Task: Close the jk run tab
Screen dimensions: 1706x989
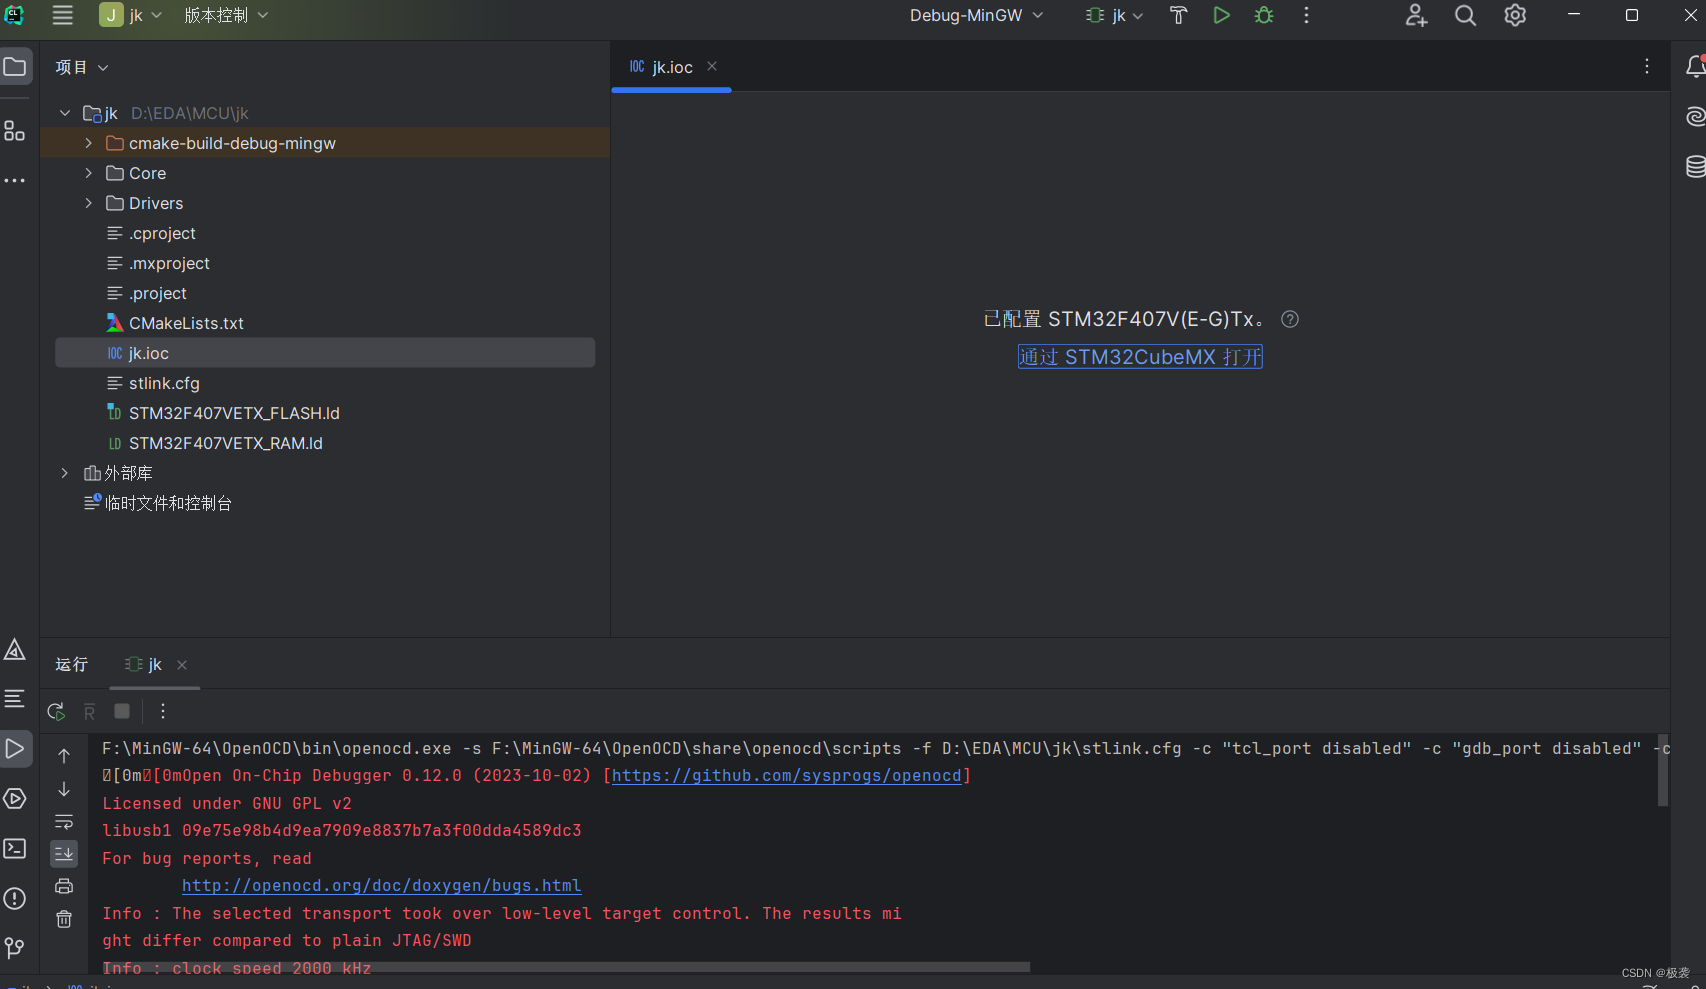Action: (x=182, y=665)
